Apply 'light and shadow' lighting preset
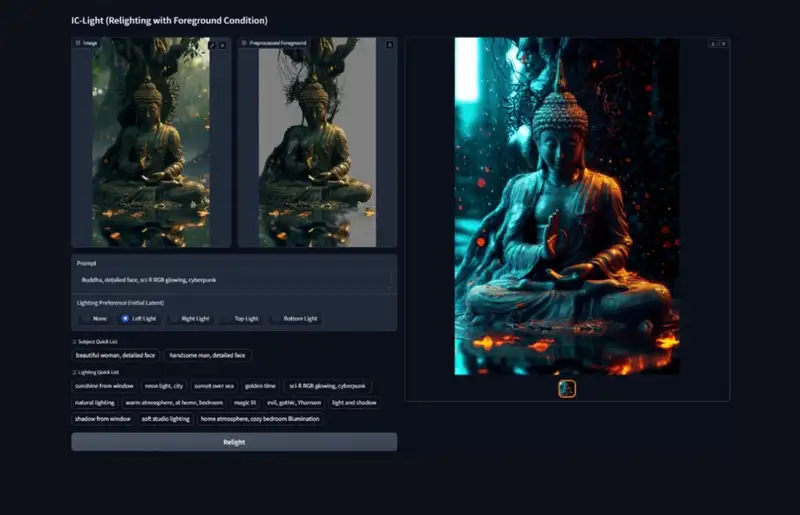This screenshot has width=800, height=515. pyautogui.click(x=354, y=403)
